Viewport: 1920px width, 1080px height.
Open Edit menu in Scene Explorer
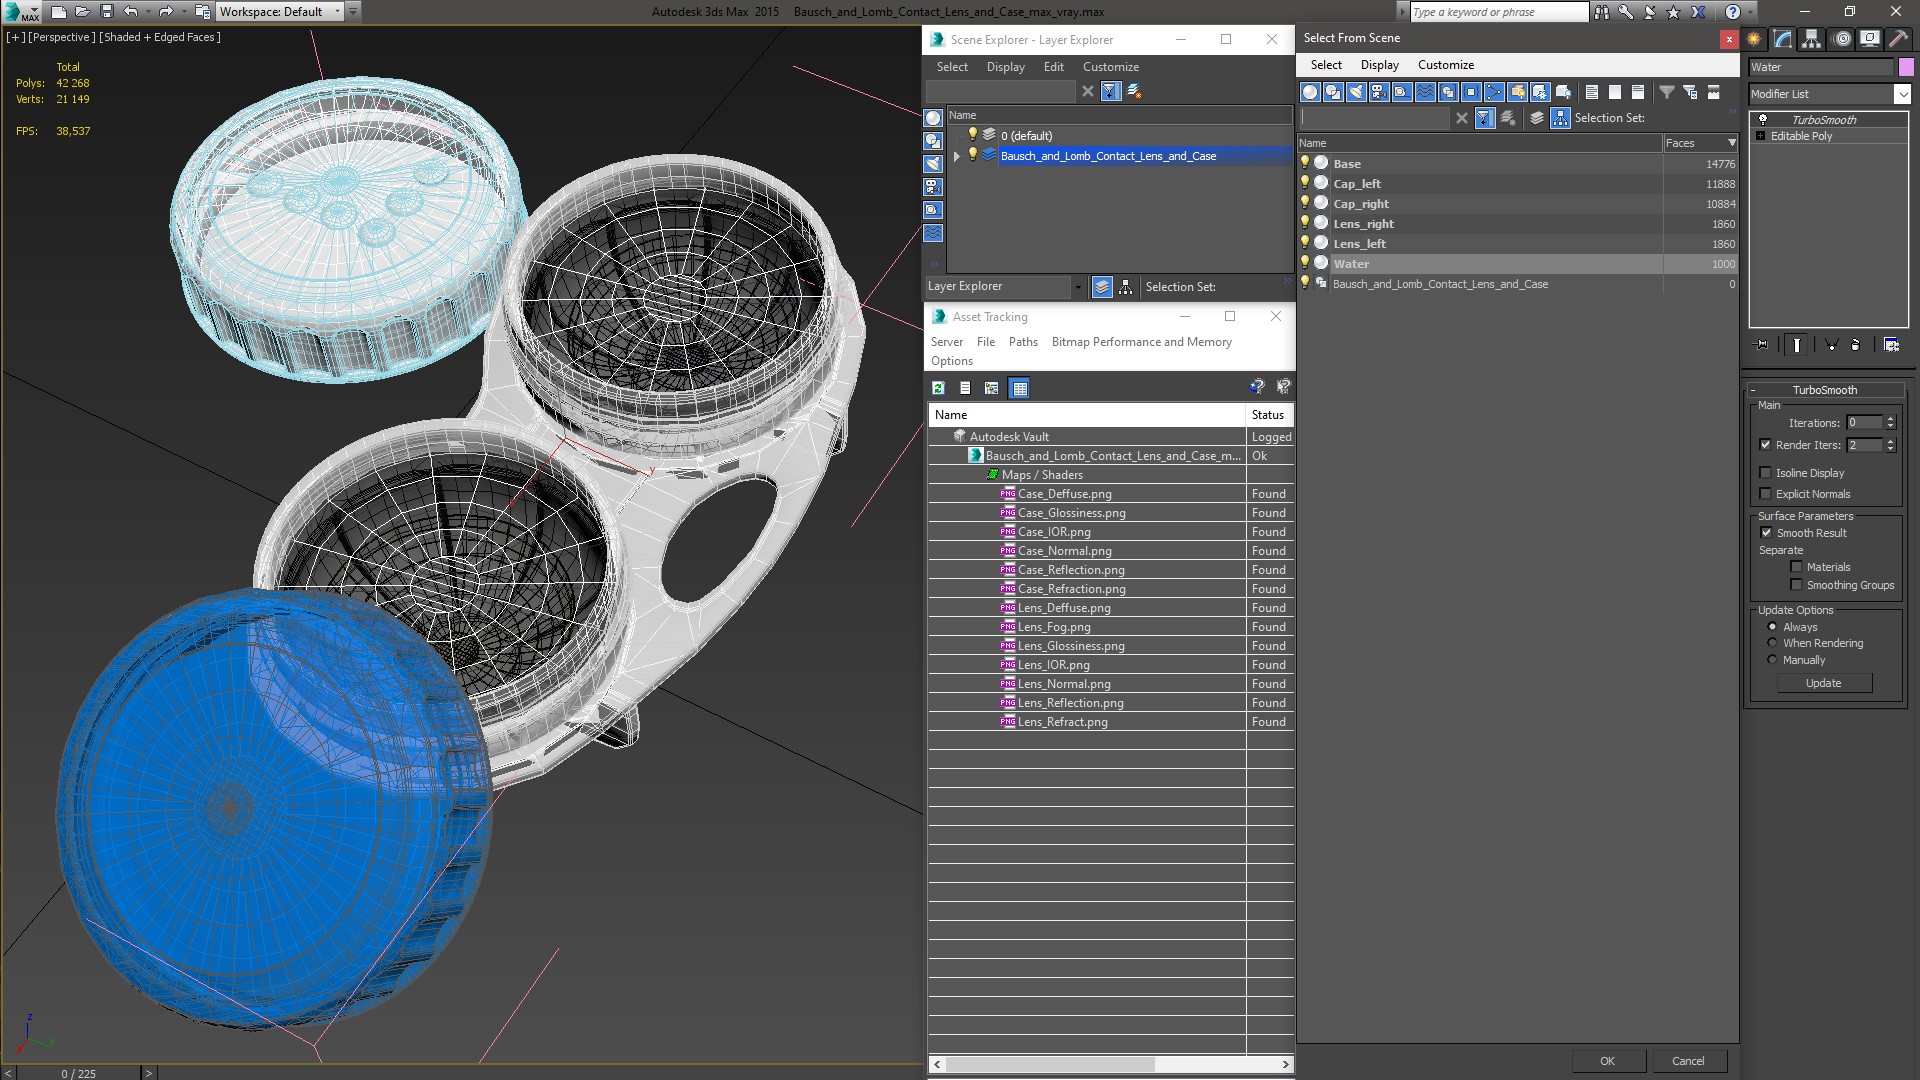point(1053,67)
